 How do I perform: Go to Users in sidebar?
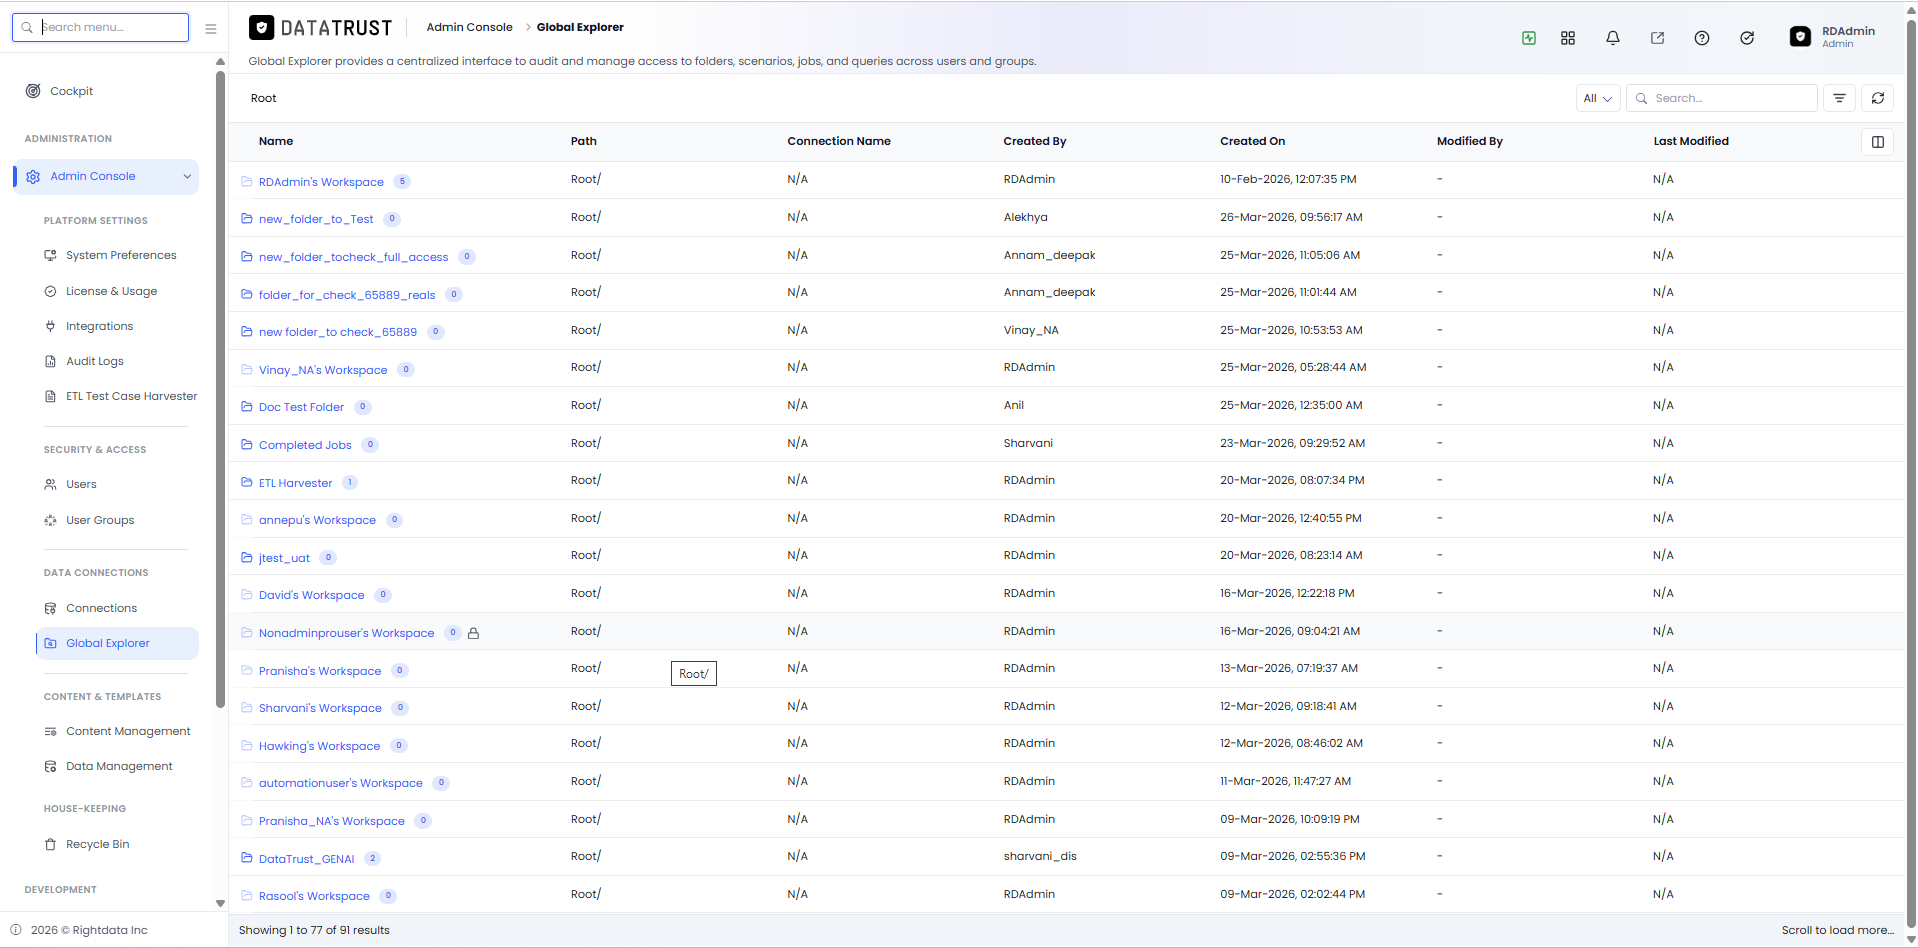[x=81, y=484]
